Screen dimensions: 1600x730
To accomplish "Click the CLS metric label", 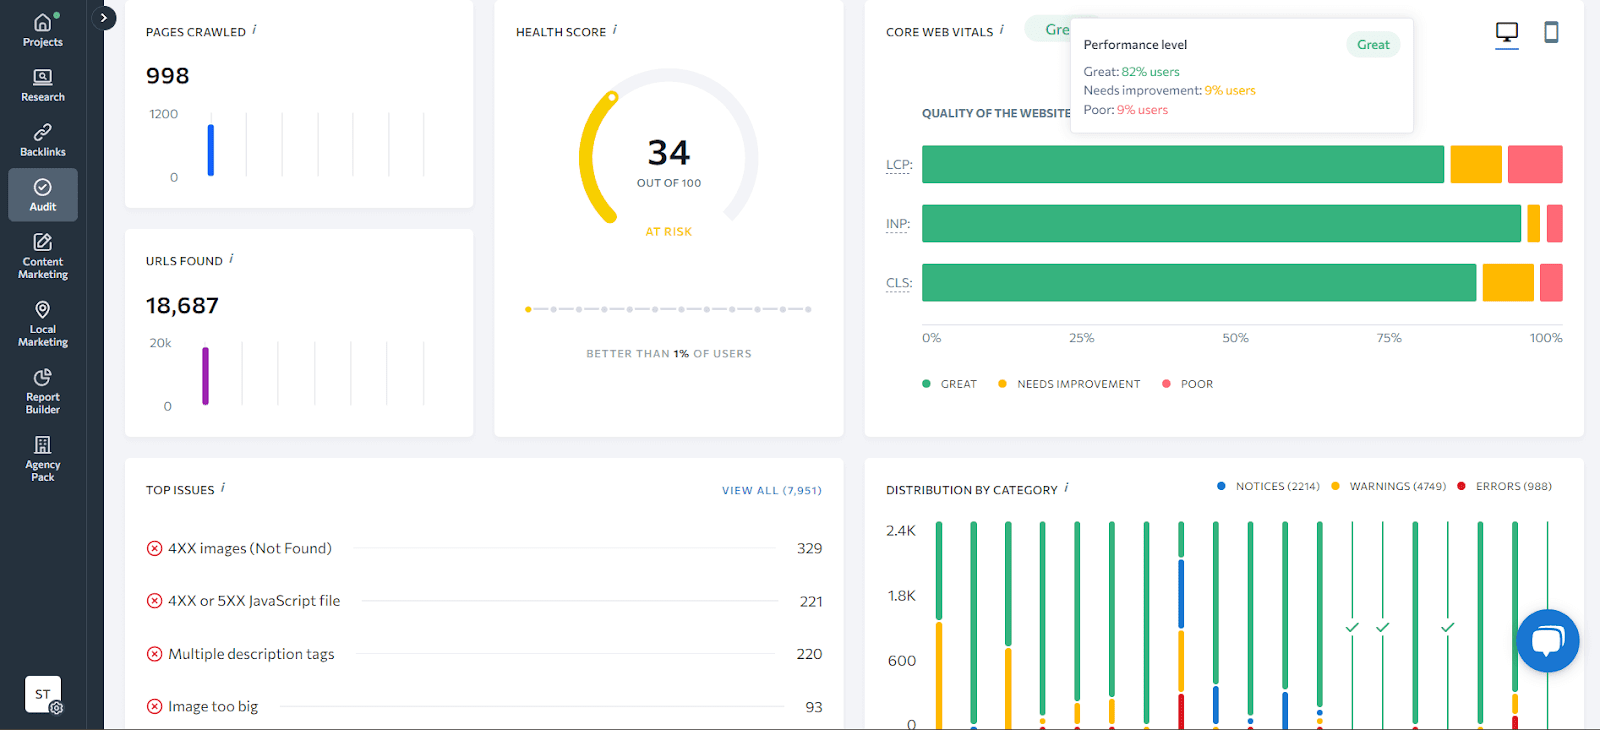I will pyautogui.click(x=898, y=283).
